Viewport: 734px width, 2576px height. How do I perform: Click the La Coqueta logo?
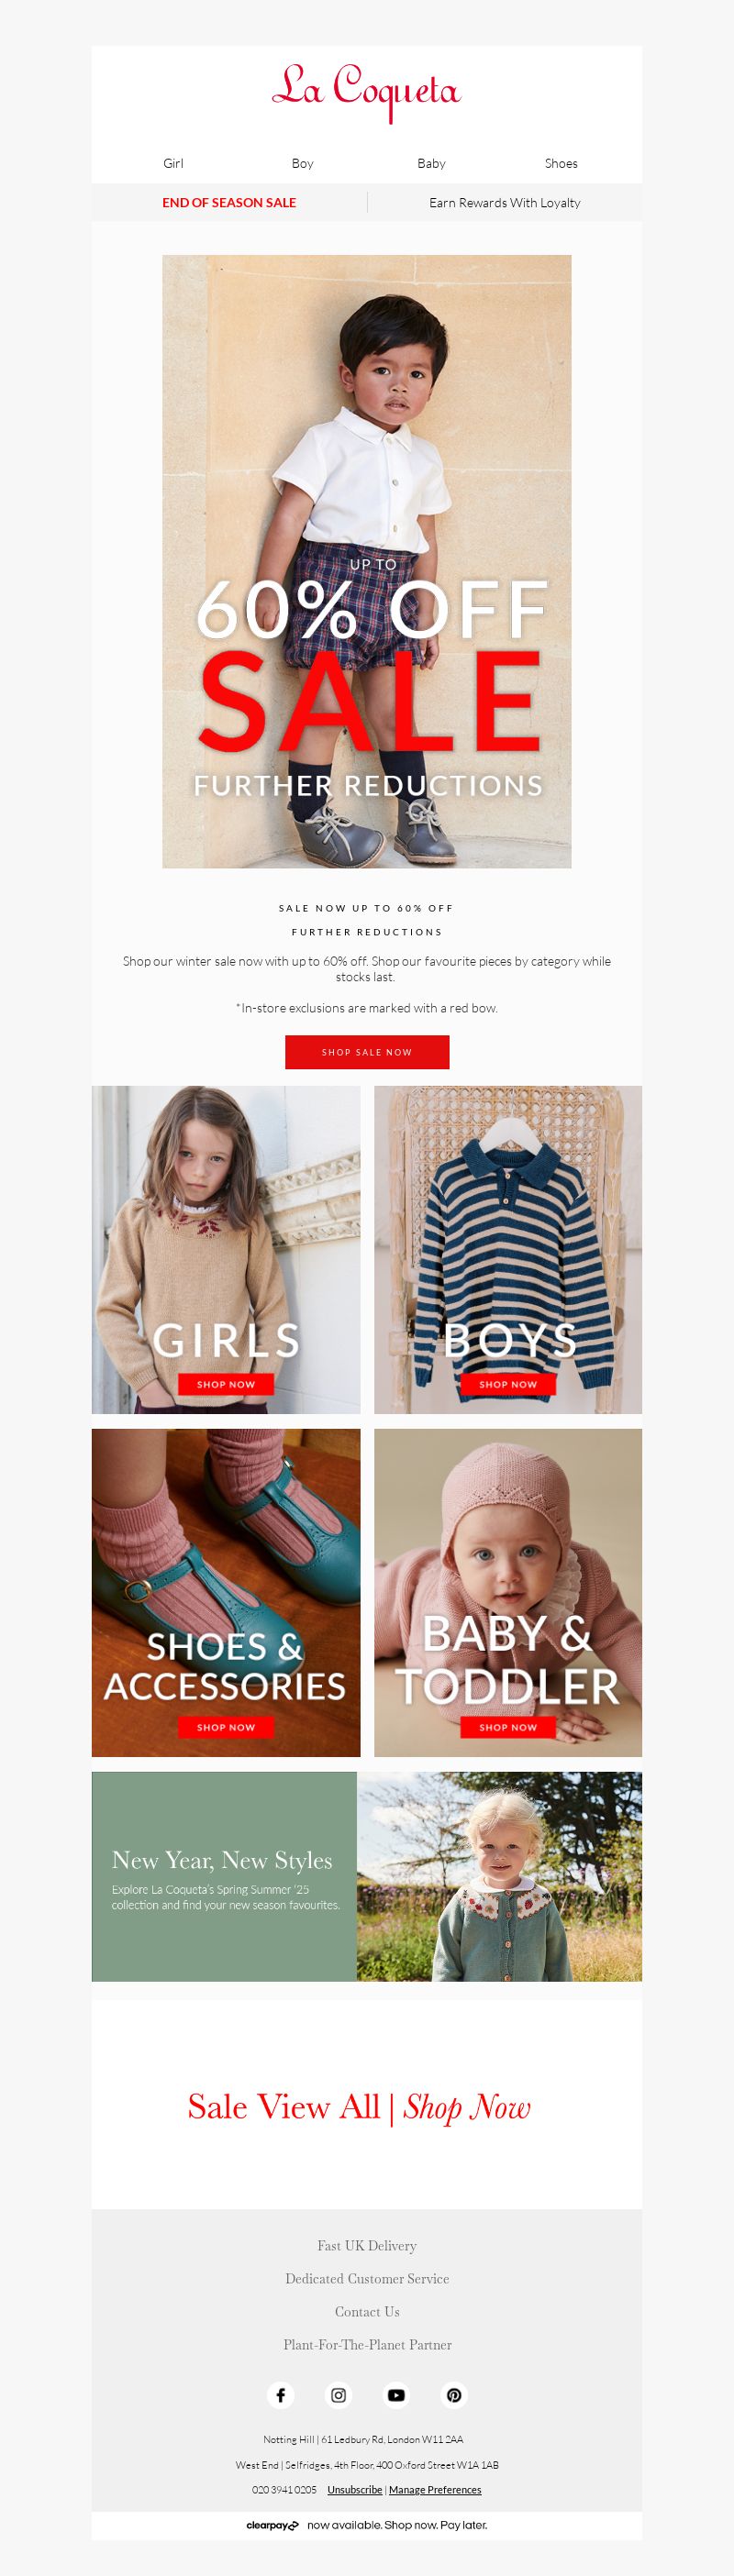366,91
